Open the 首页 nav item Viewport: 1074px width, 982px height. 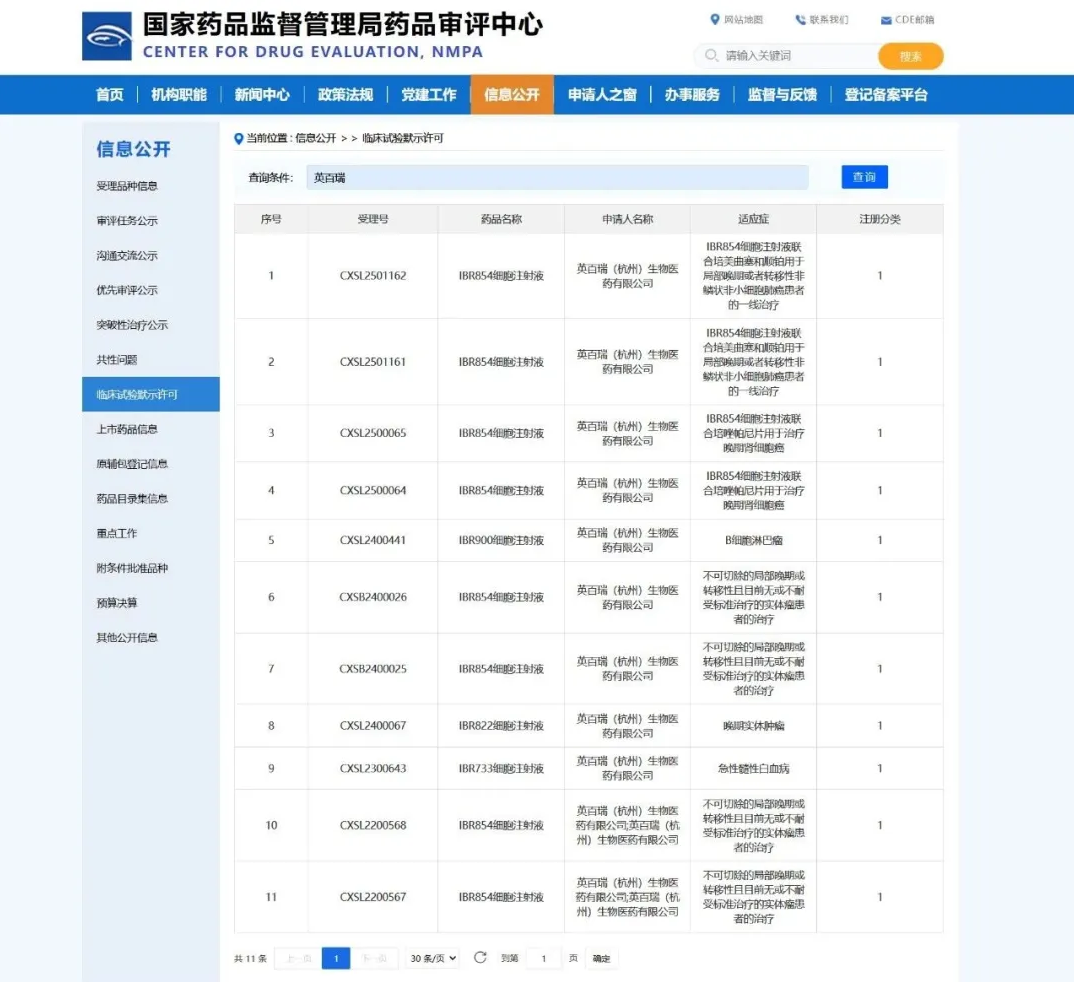[x=110, y=95]
